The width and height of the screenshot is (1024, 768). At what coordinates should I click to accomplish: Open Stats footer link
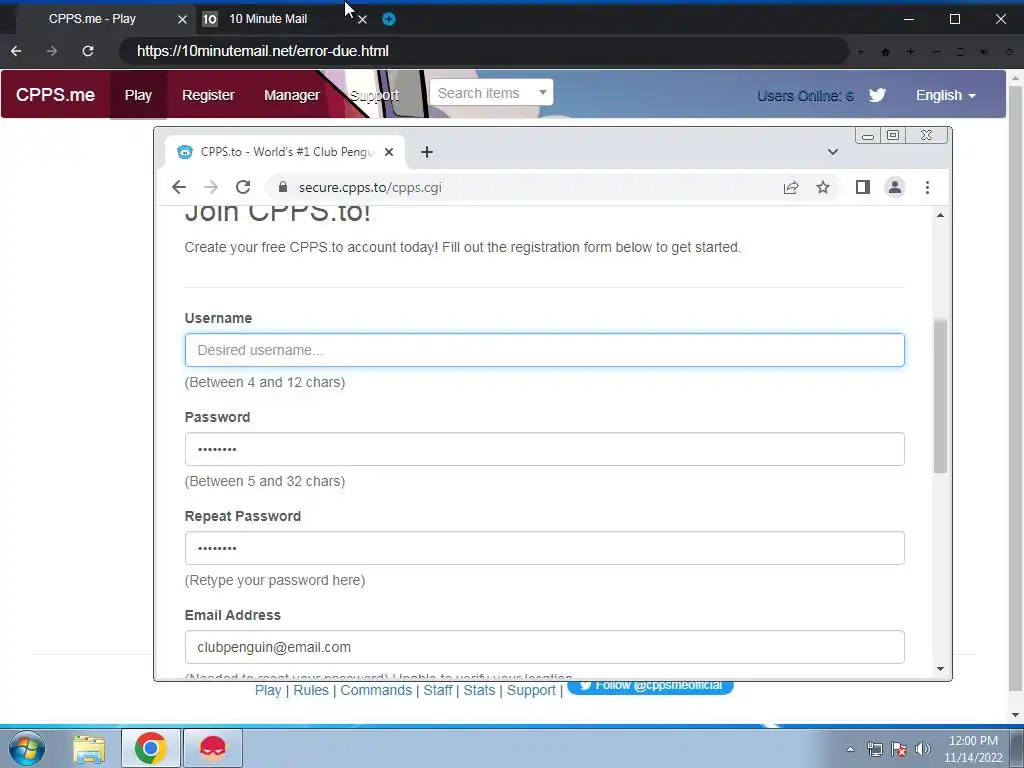click(x=479, y=690)
